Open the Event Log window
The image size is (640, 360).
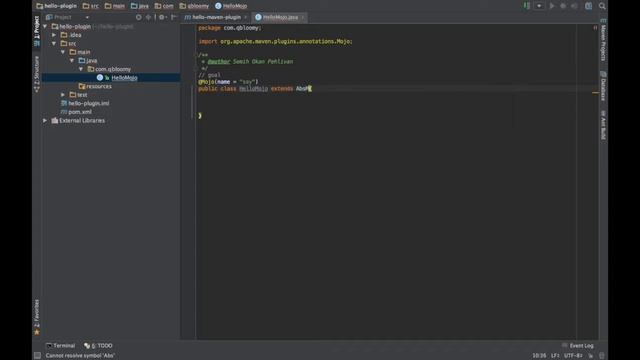click(x=578, y=346)
